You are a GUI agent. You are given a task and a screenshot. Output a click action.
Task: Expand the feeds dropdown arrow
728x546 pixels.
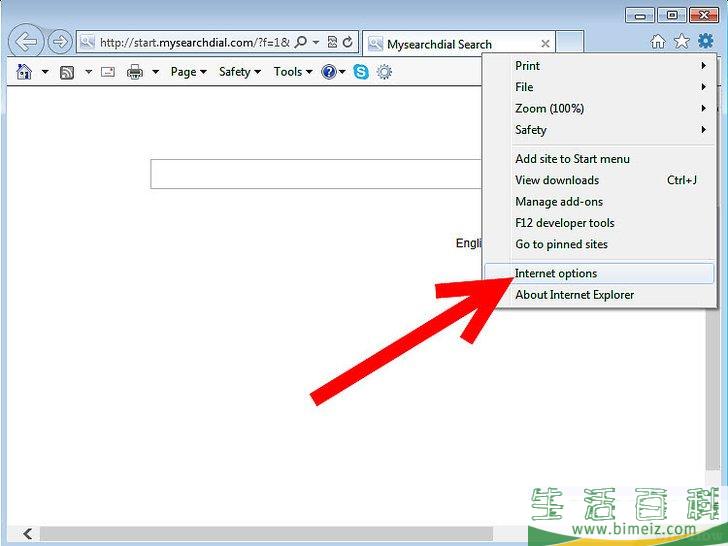[88, 72]
